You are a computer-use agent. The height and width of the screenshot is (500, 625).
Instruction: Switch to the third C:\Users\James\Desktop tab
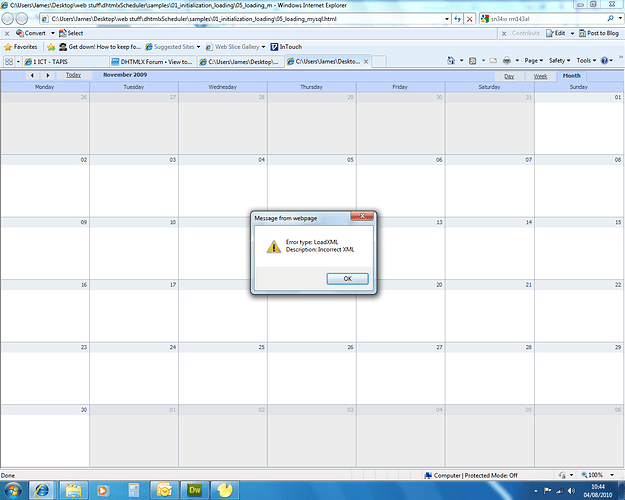tap(241, 62)
